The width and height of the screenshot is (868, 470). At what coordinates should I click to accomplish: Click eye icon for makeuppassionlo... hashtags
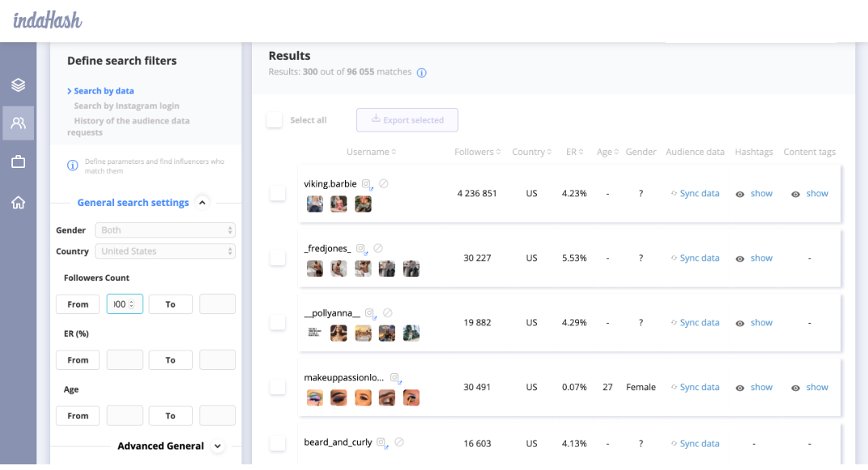pyautogui.click(x=740, y=388)
